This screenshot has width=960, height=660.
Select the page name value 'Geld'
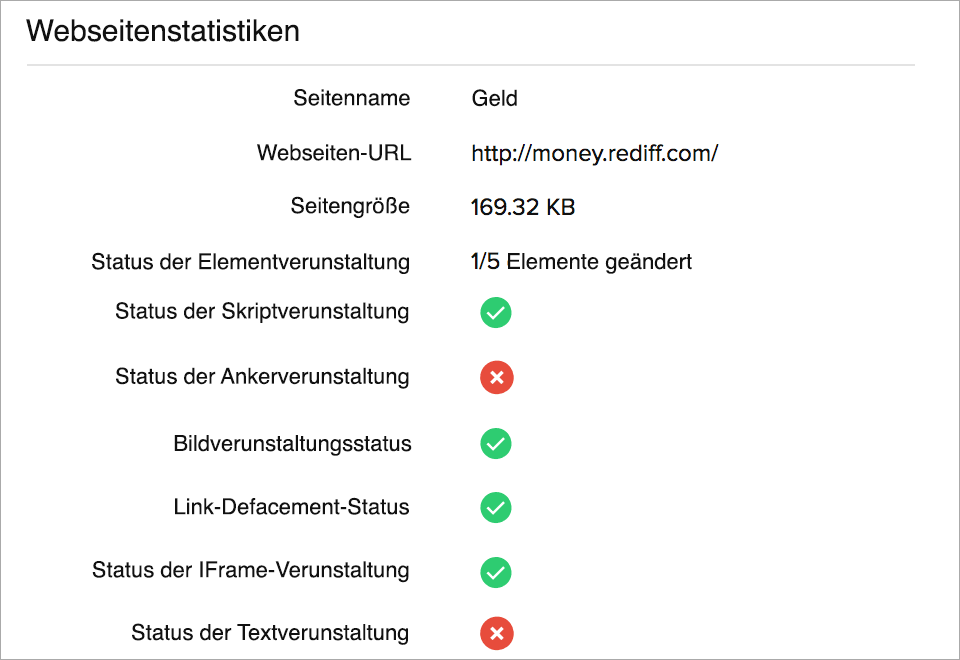coord(494,98)
